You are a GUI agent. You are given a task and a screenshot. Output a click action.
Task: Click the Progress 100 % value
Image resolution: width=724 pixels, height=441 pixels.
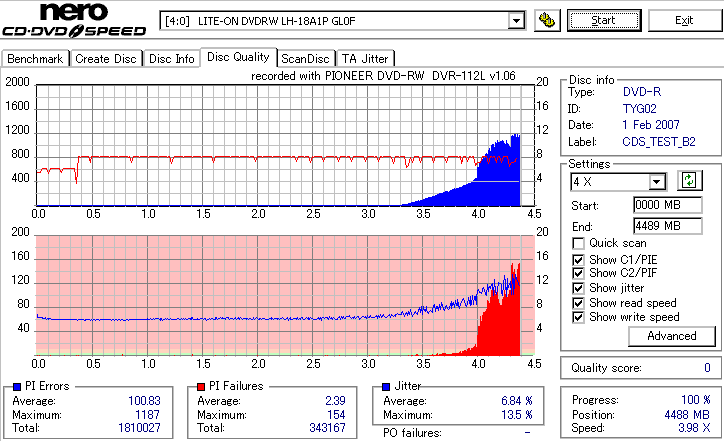pos(696,400)
